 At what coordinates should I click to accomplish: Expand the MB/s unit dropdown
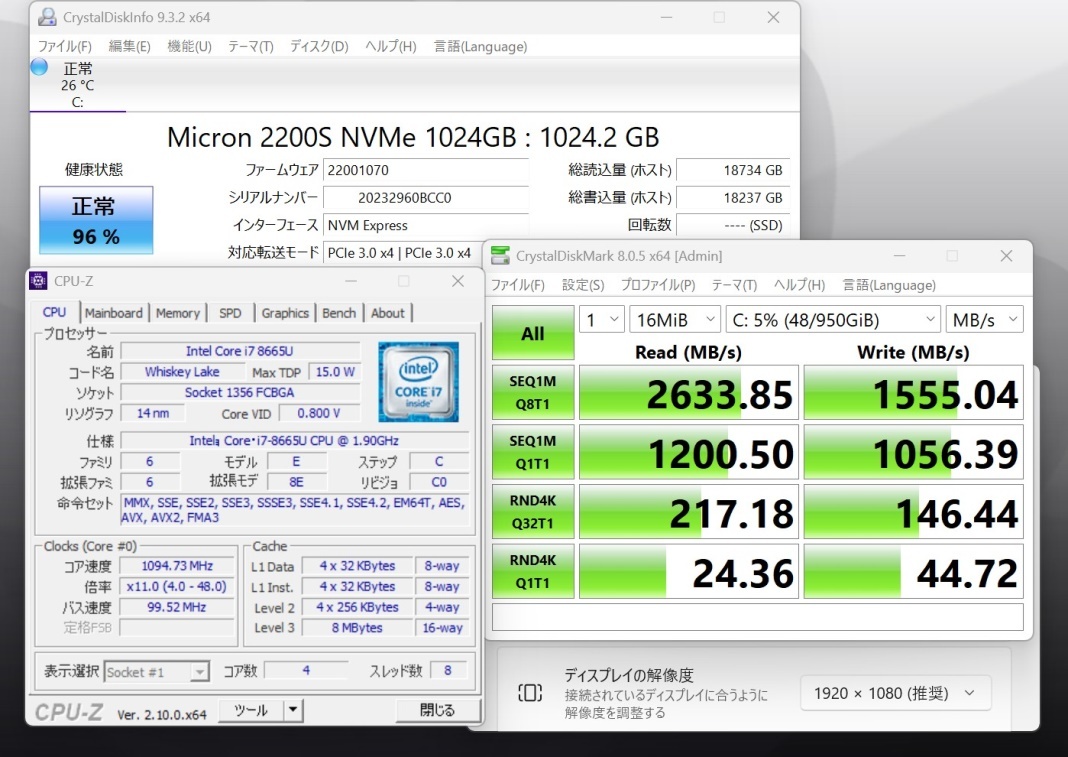coord(984,320)
